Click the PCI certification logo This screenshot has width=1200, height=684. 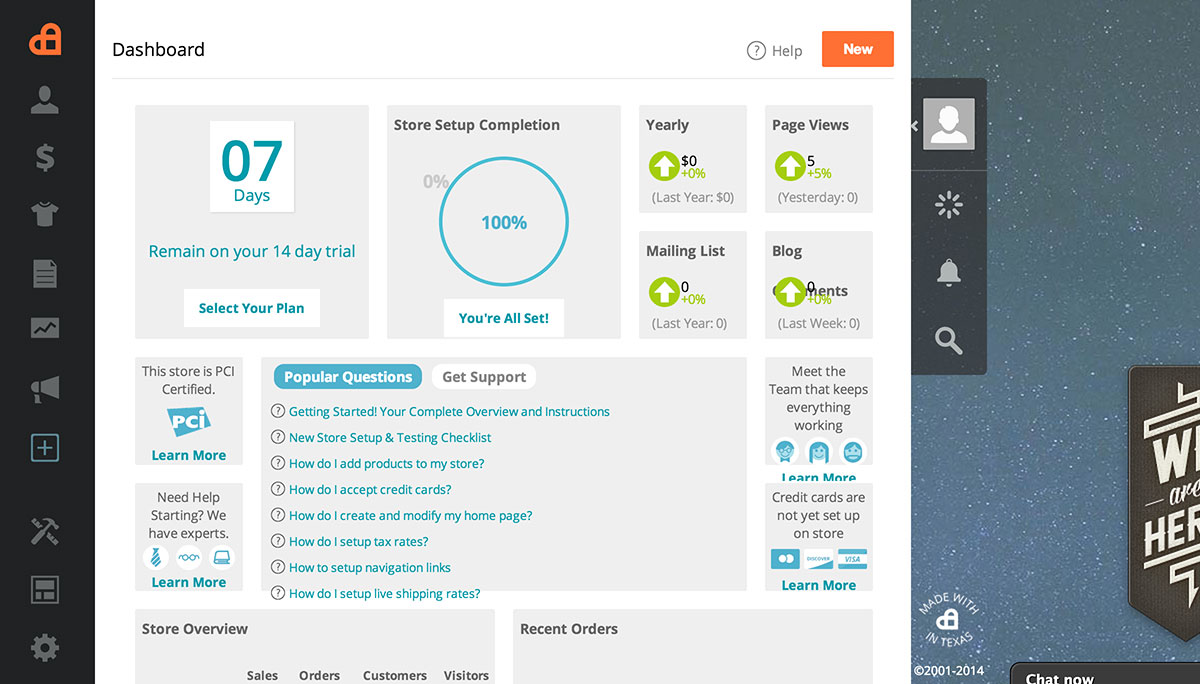point(189,422)
